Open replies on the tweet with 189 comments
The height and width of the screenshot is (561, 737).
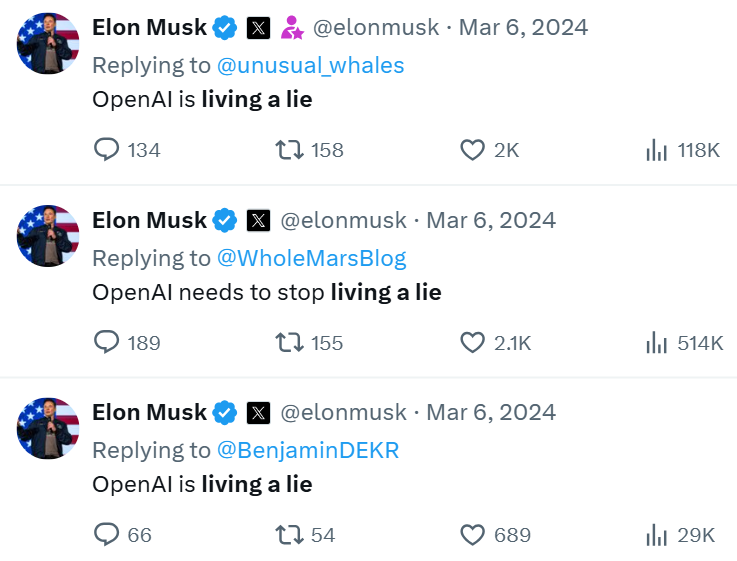[107, 343]
